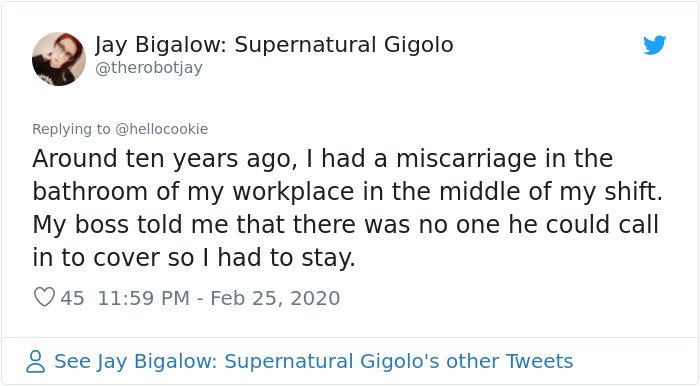
Task: See Jay Bigalow's other Tweets link
Action: click(313, 361)
